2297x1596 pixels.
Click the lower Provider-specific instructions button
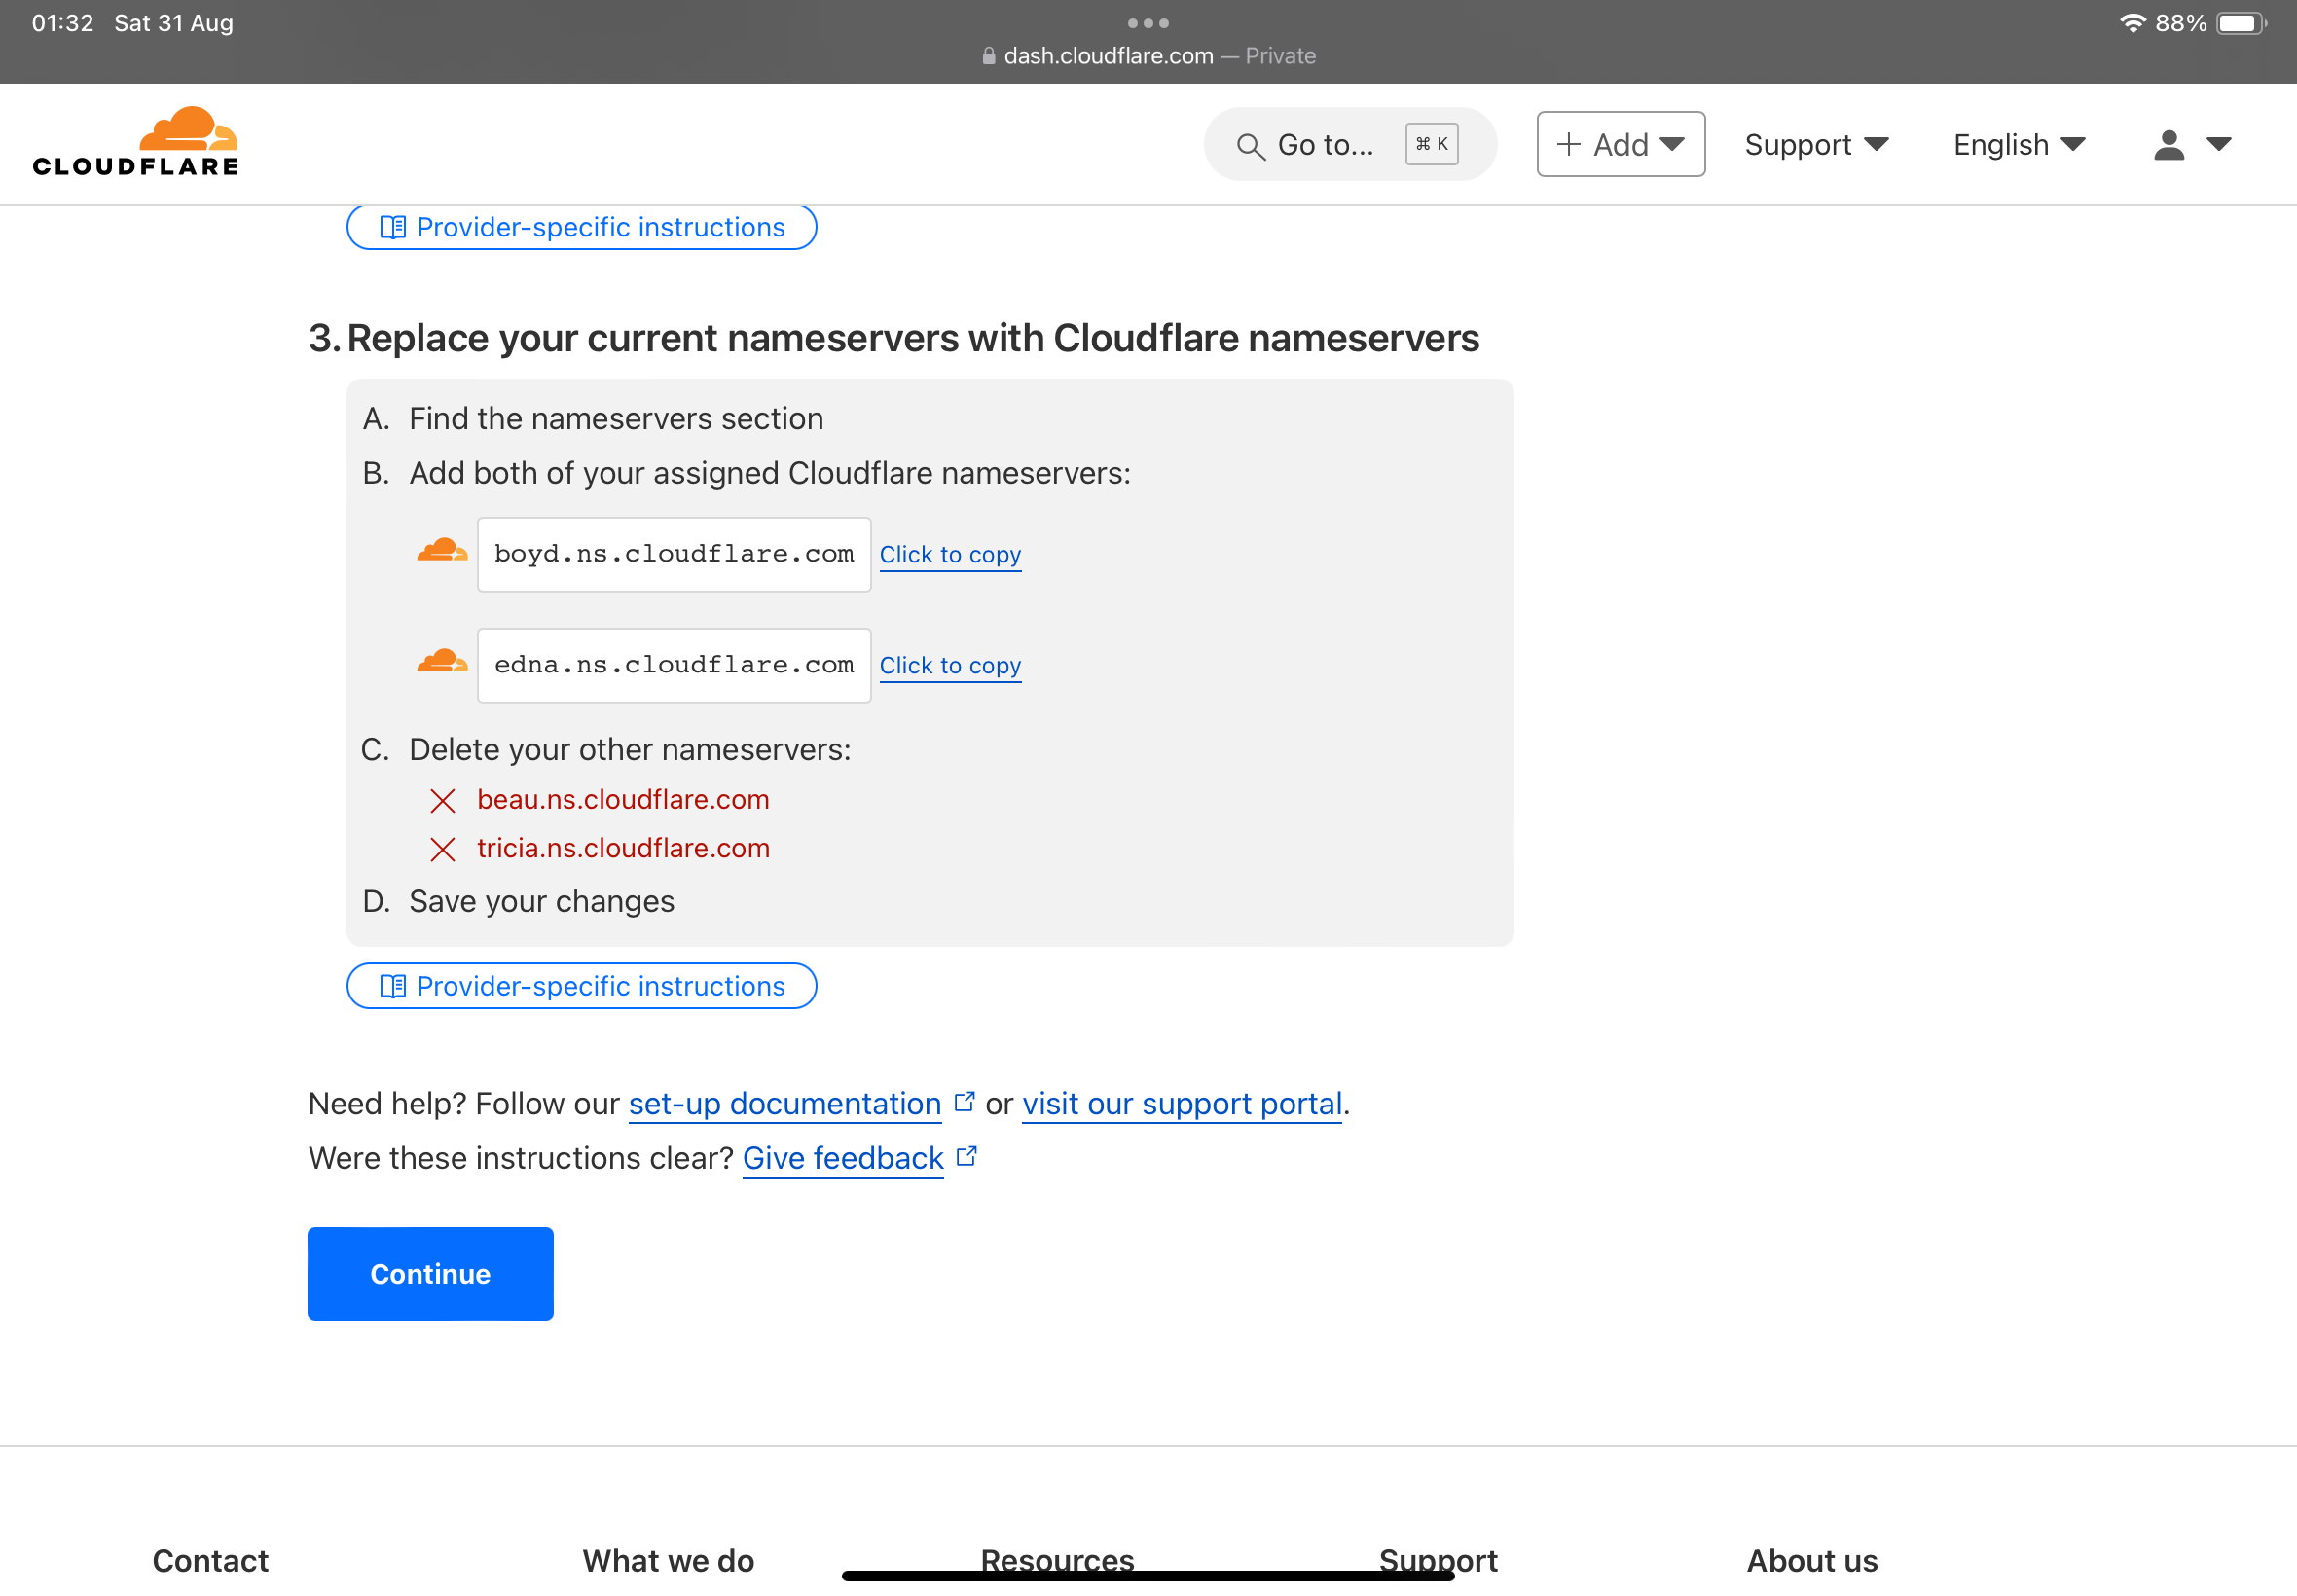coord(581,986)
